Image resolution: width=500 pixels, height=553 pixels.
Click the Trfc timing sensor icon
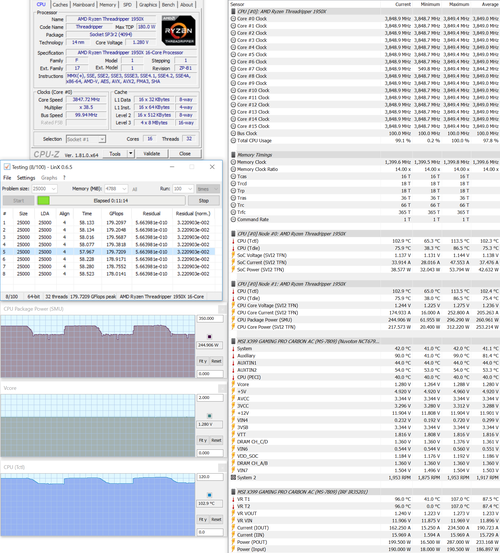[x=233, y=212]
